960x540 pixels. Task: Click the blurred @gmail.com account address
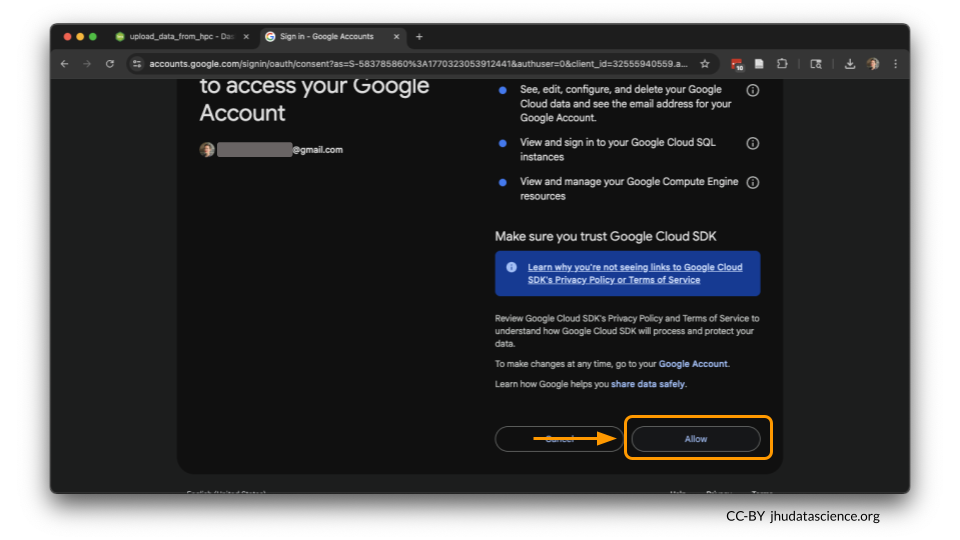tap(280, 149)
